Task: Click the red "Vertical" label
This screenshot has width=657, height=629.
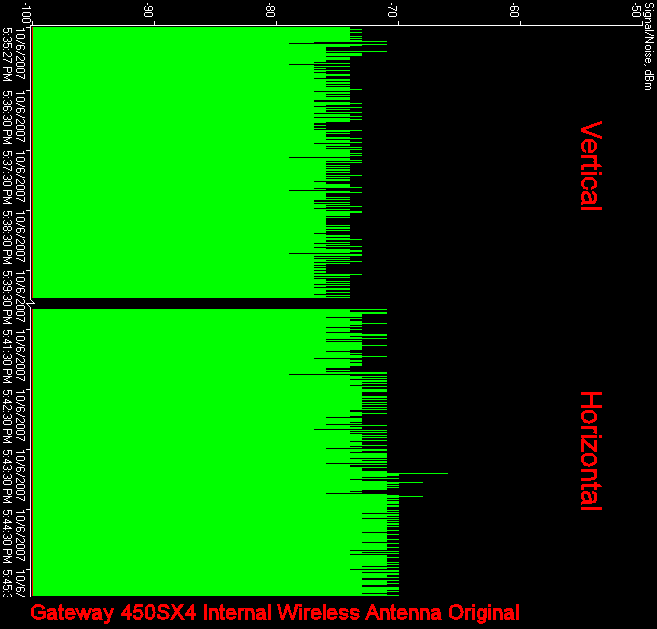Action: (591, 166)
